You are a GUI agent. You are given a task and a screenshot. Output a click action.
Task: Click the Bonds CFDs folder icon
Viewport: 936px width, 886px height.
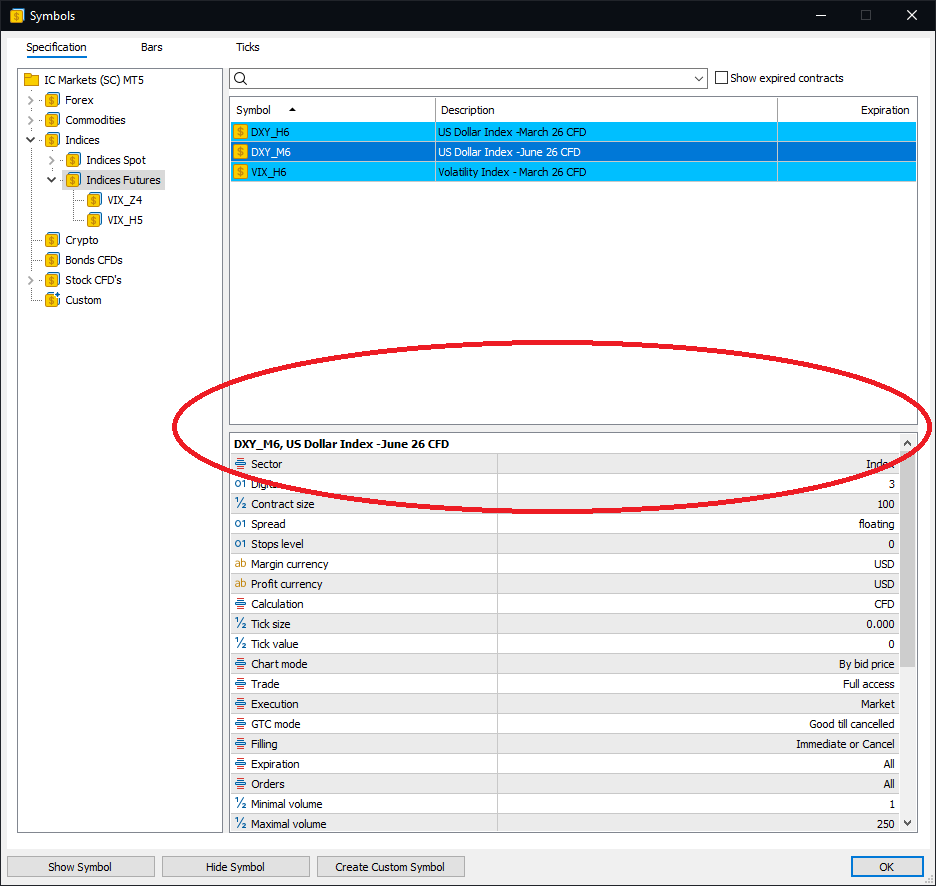click(x=53, y=260)
